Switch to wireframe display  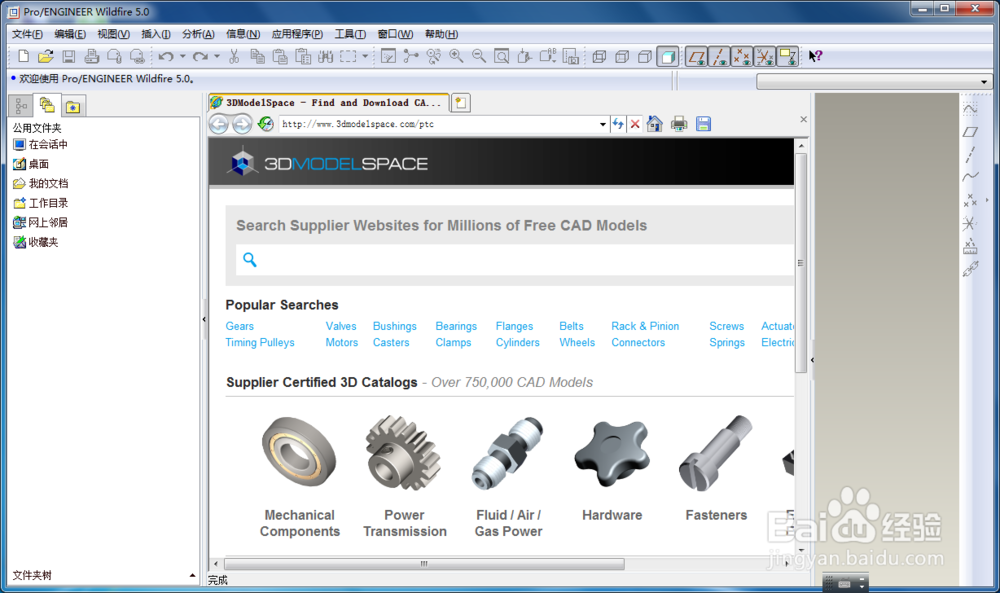(x=599, y=57)
